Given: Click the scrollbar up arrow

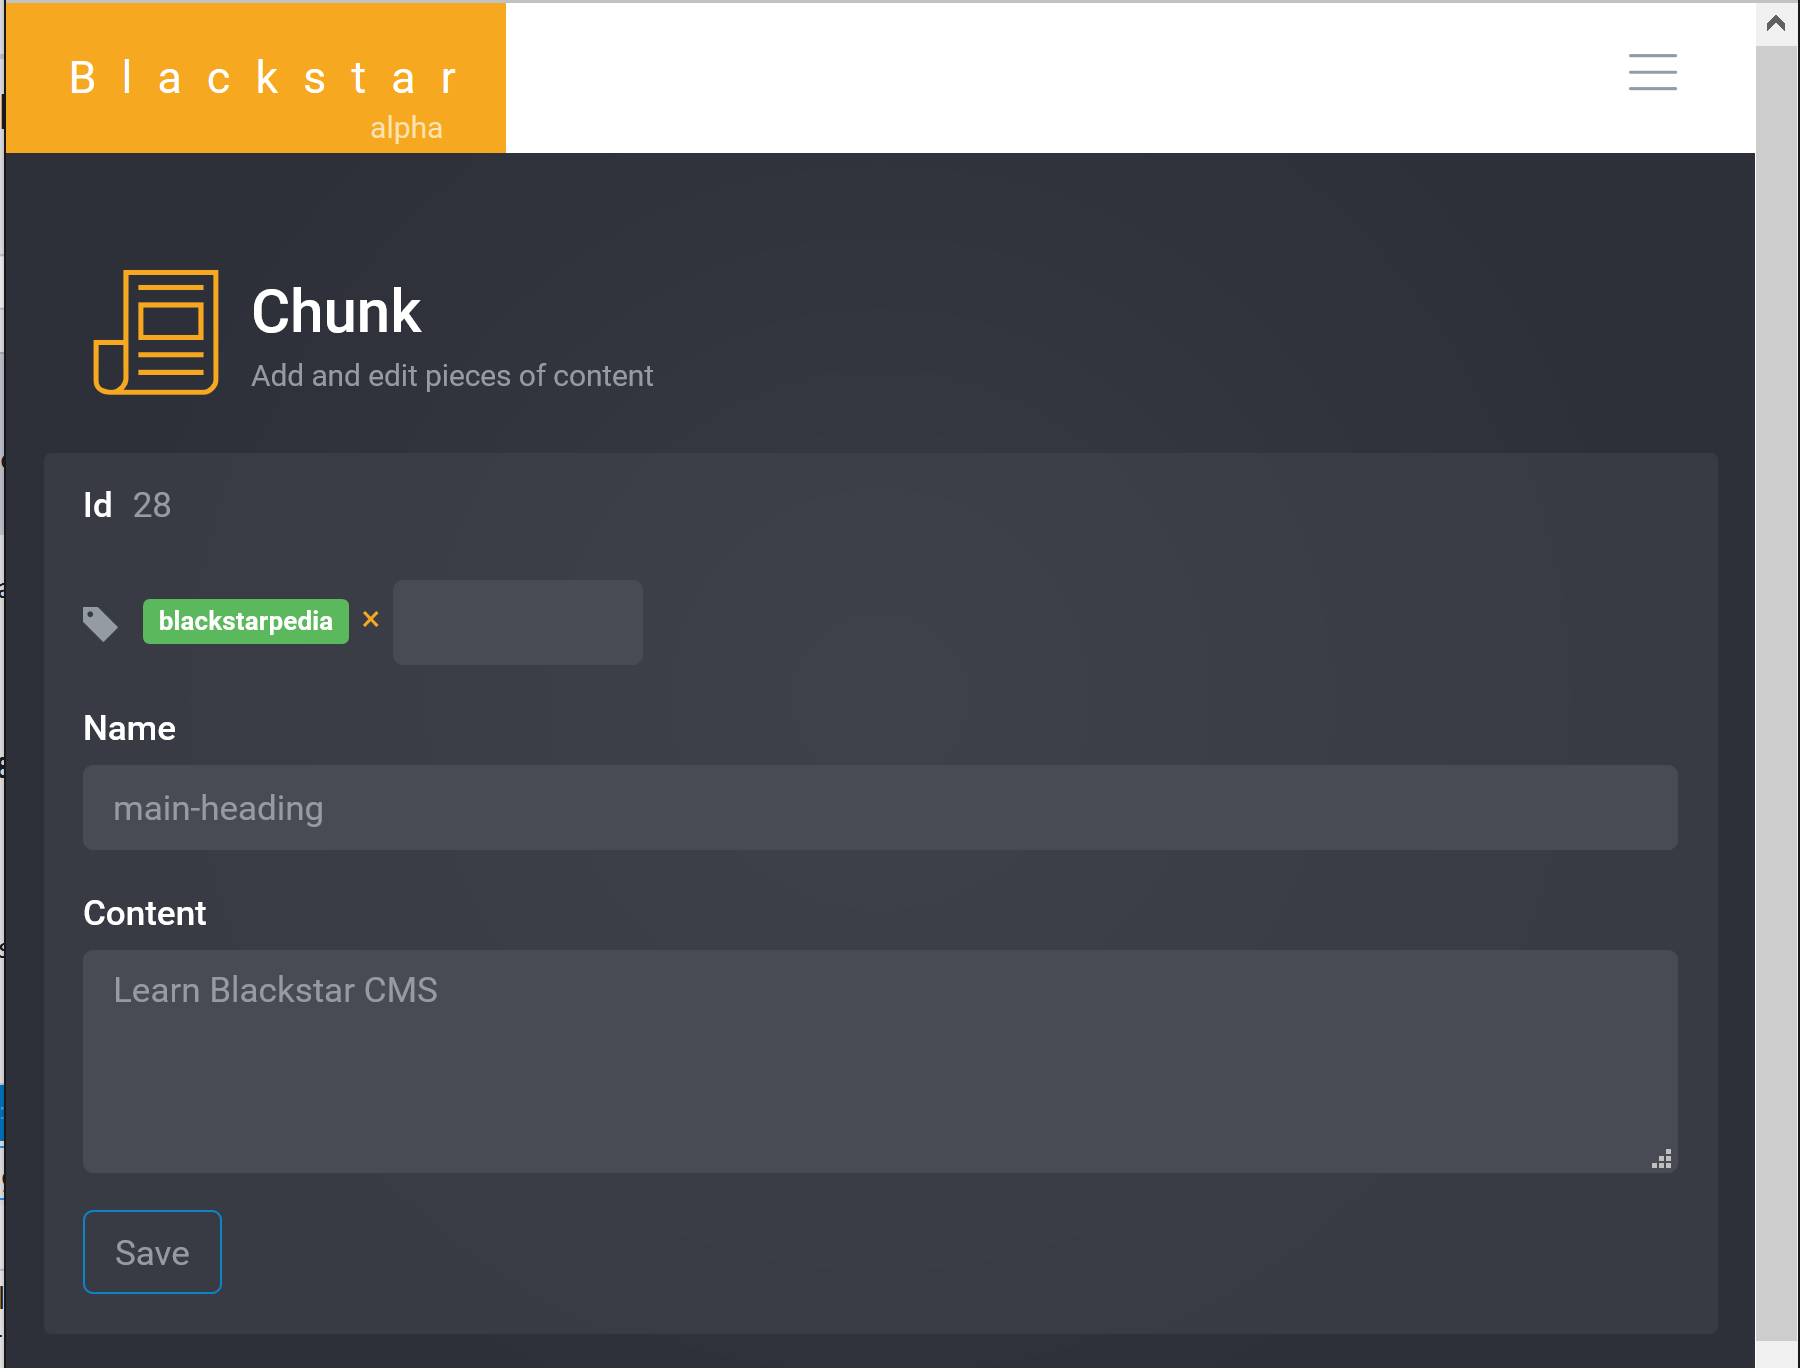Looking at the screenshot, I should [1776, 23].
